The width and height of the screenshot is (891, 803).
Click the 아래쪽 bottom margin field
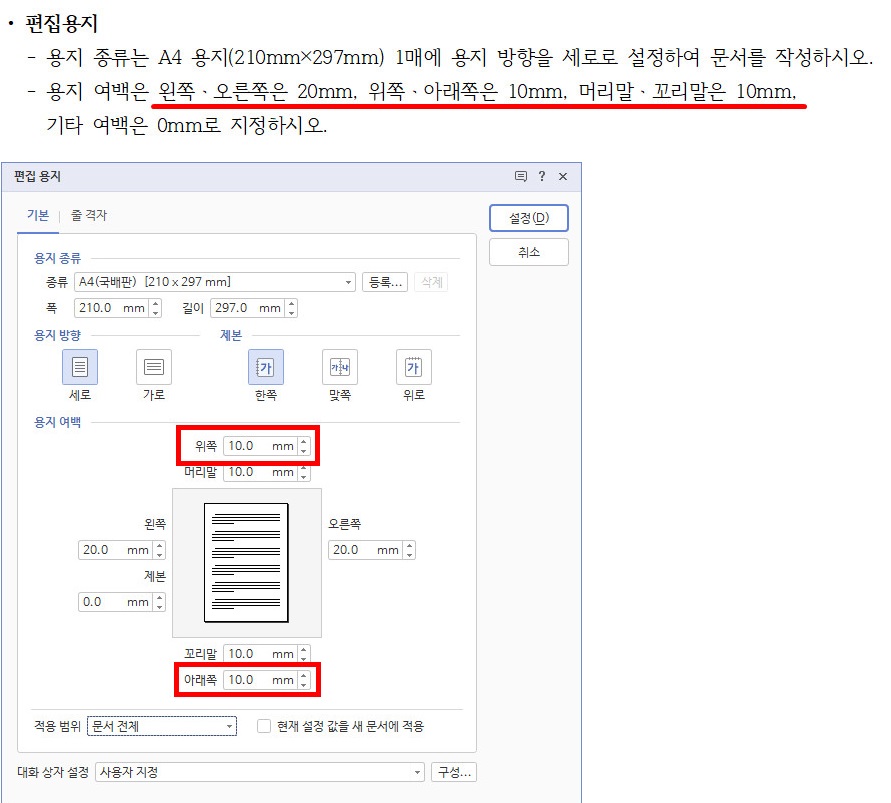(261, 680)
